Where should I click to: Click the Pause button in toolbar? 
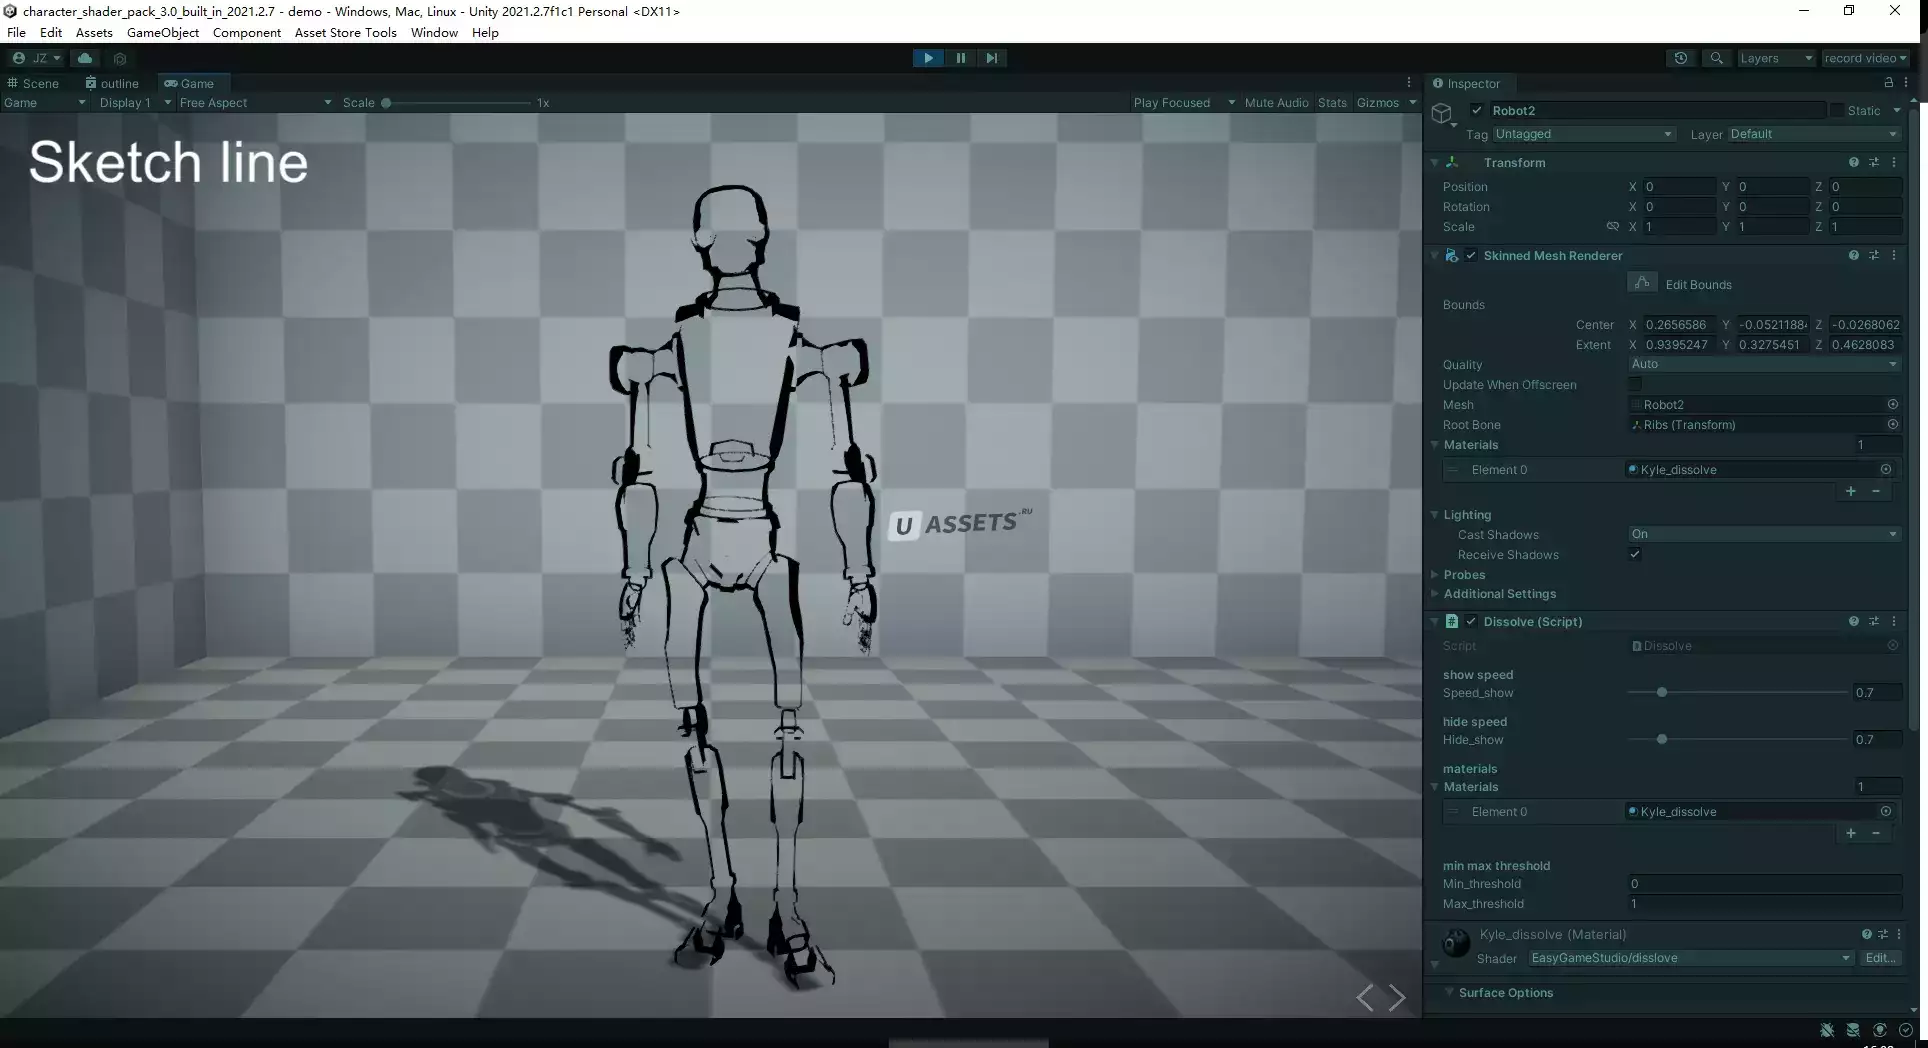(960, 58)
